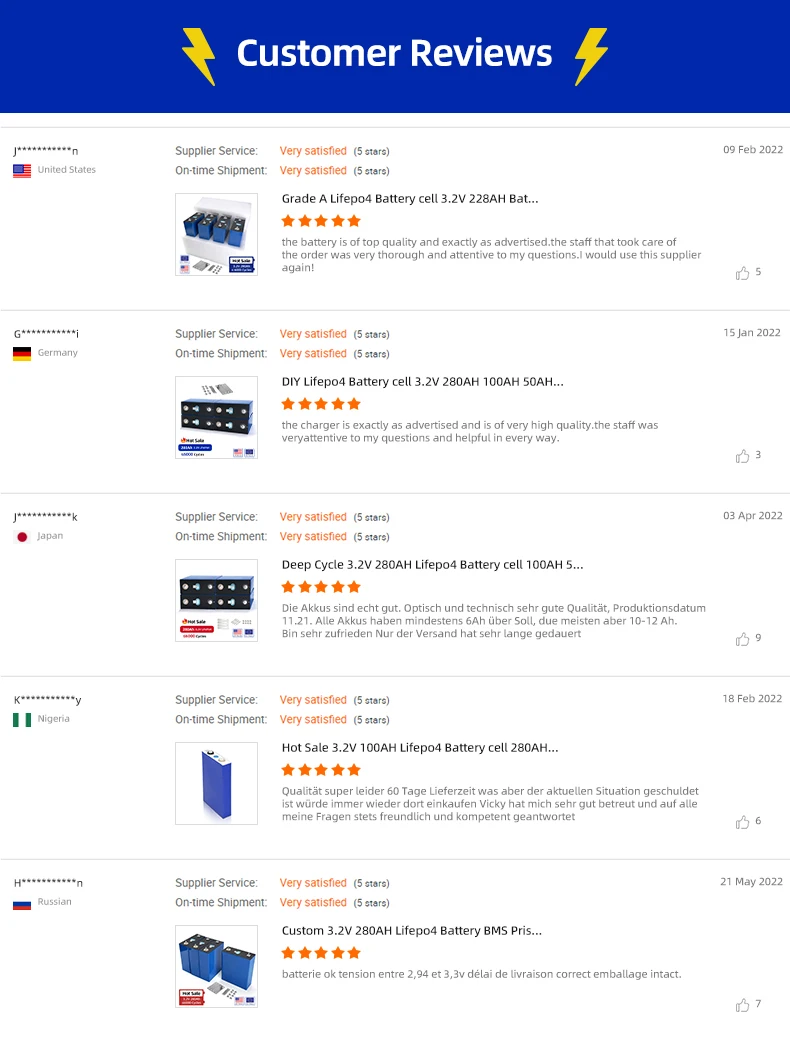This screenshot has width=790, height=1041.
Task: Click the Russian flag icon
Action: click(22, 903)
